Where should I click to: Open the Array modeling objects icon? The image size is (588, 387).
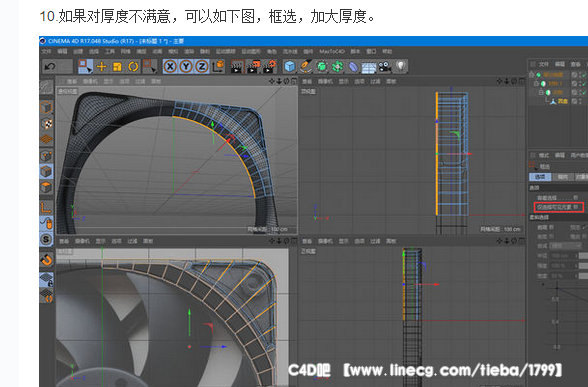[338, 67]
